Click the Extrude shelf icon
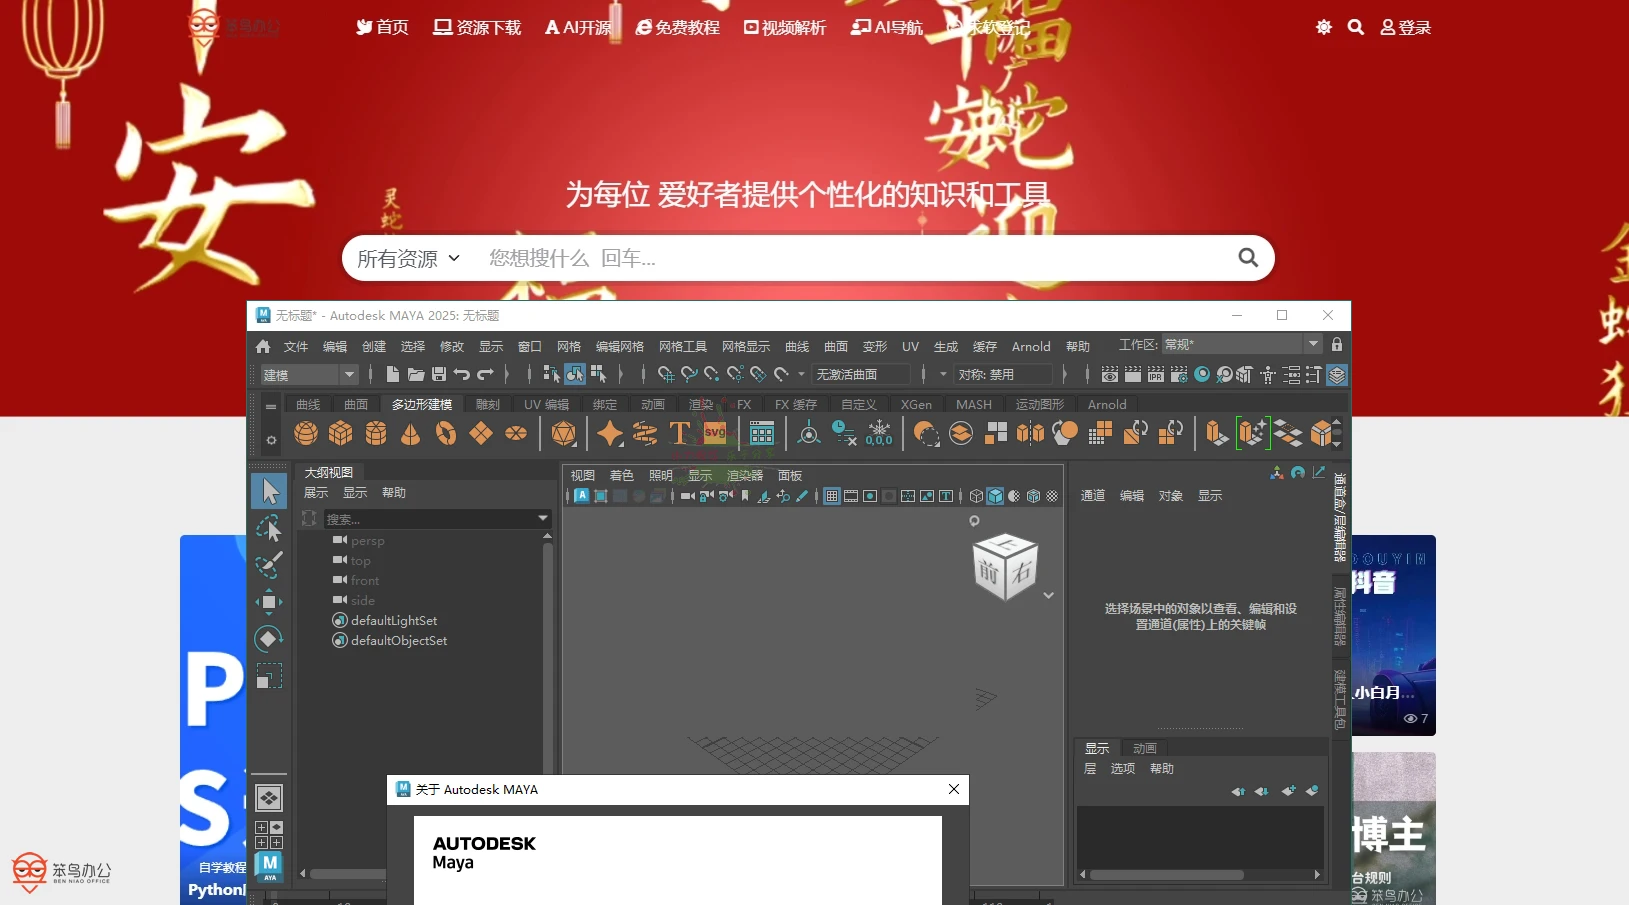 (1216, 433)
